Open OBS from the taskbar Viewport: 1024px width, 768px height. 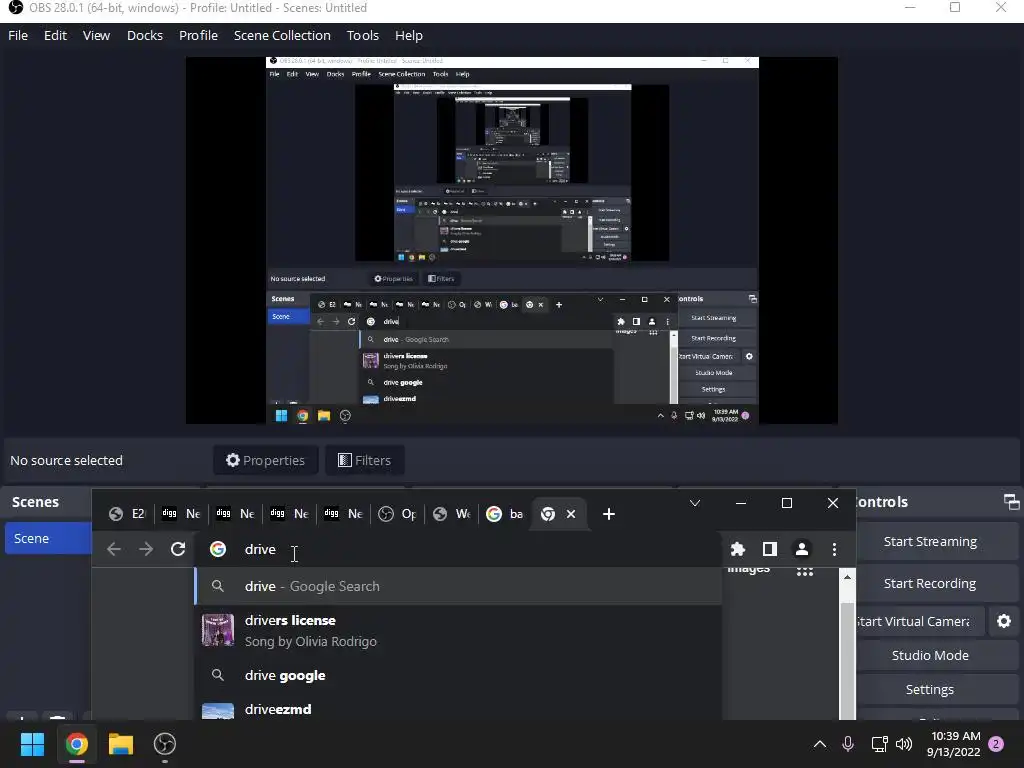165,744
